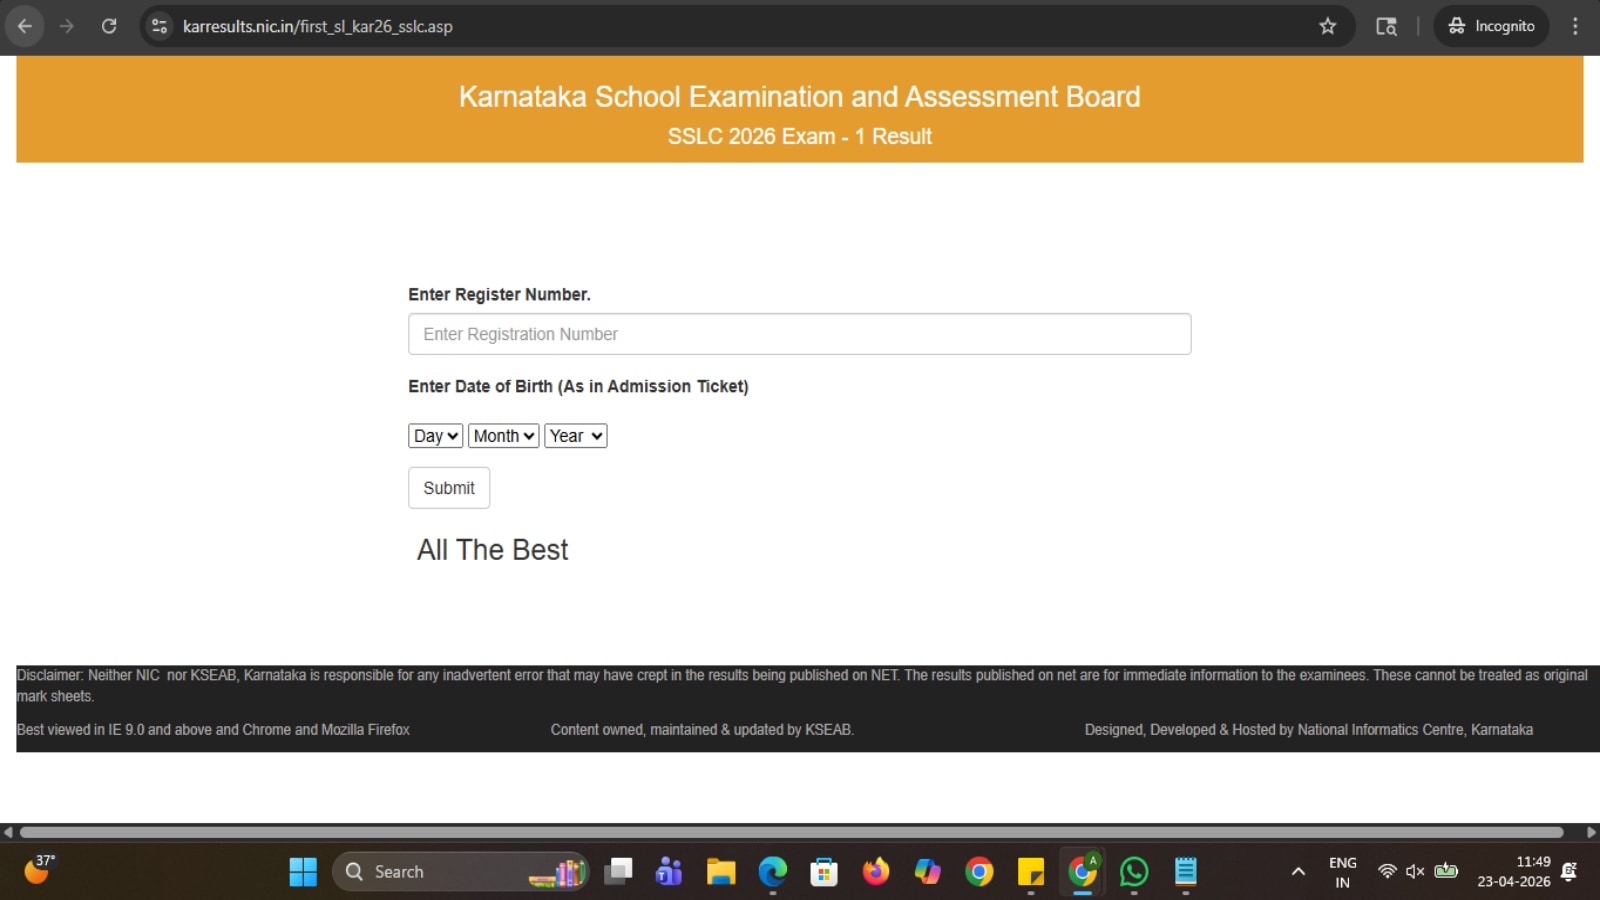Click the Submit button

(448, 488)
